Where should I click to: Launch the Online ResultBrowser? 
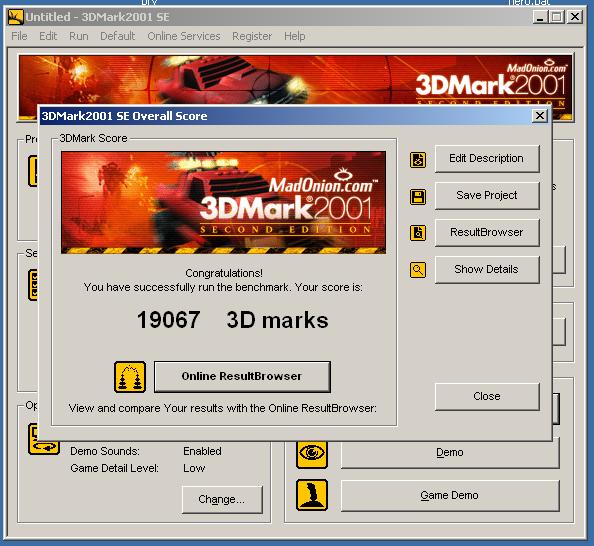(x=242, y=376)
